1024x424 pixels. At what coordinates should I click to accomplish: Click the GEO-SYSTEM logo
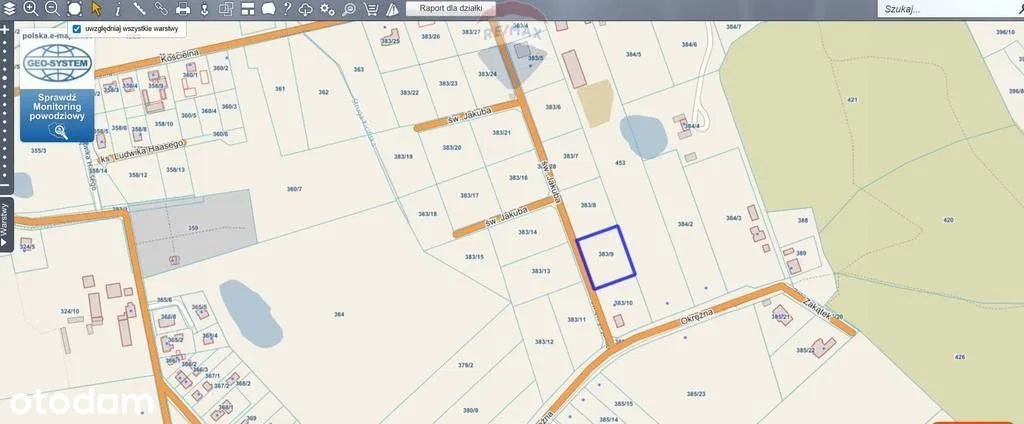click(58, 62)
